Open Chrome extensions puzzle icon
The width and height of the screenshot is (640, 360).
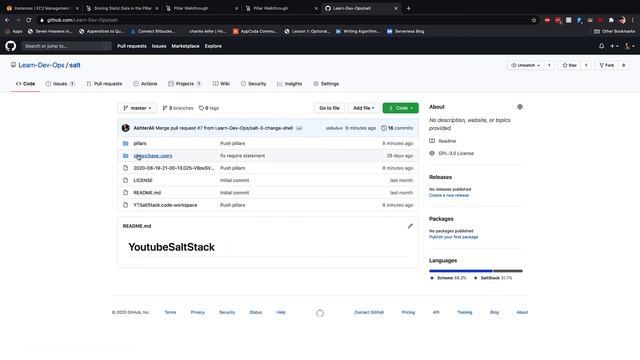611,20
